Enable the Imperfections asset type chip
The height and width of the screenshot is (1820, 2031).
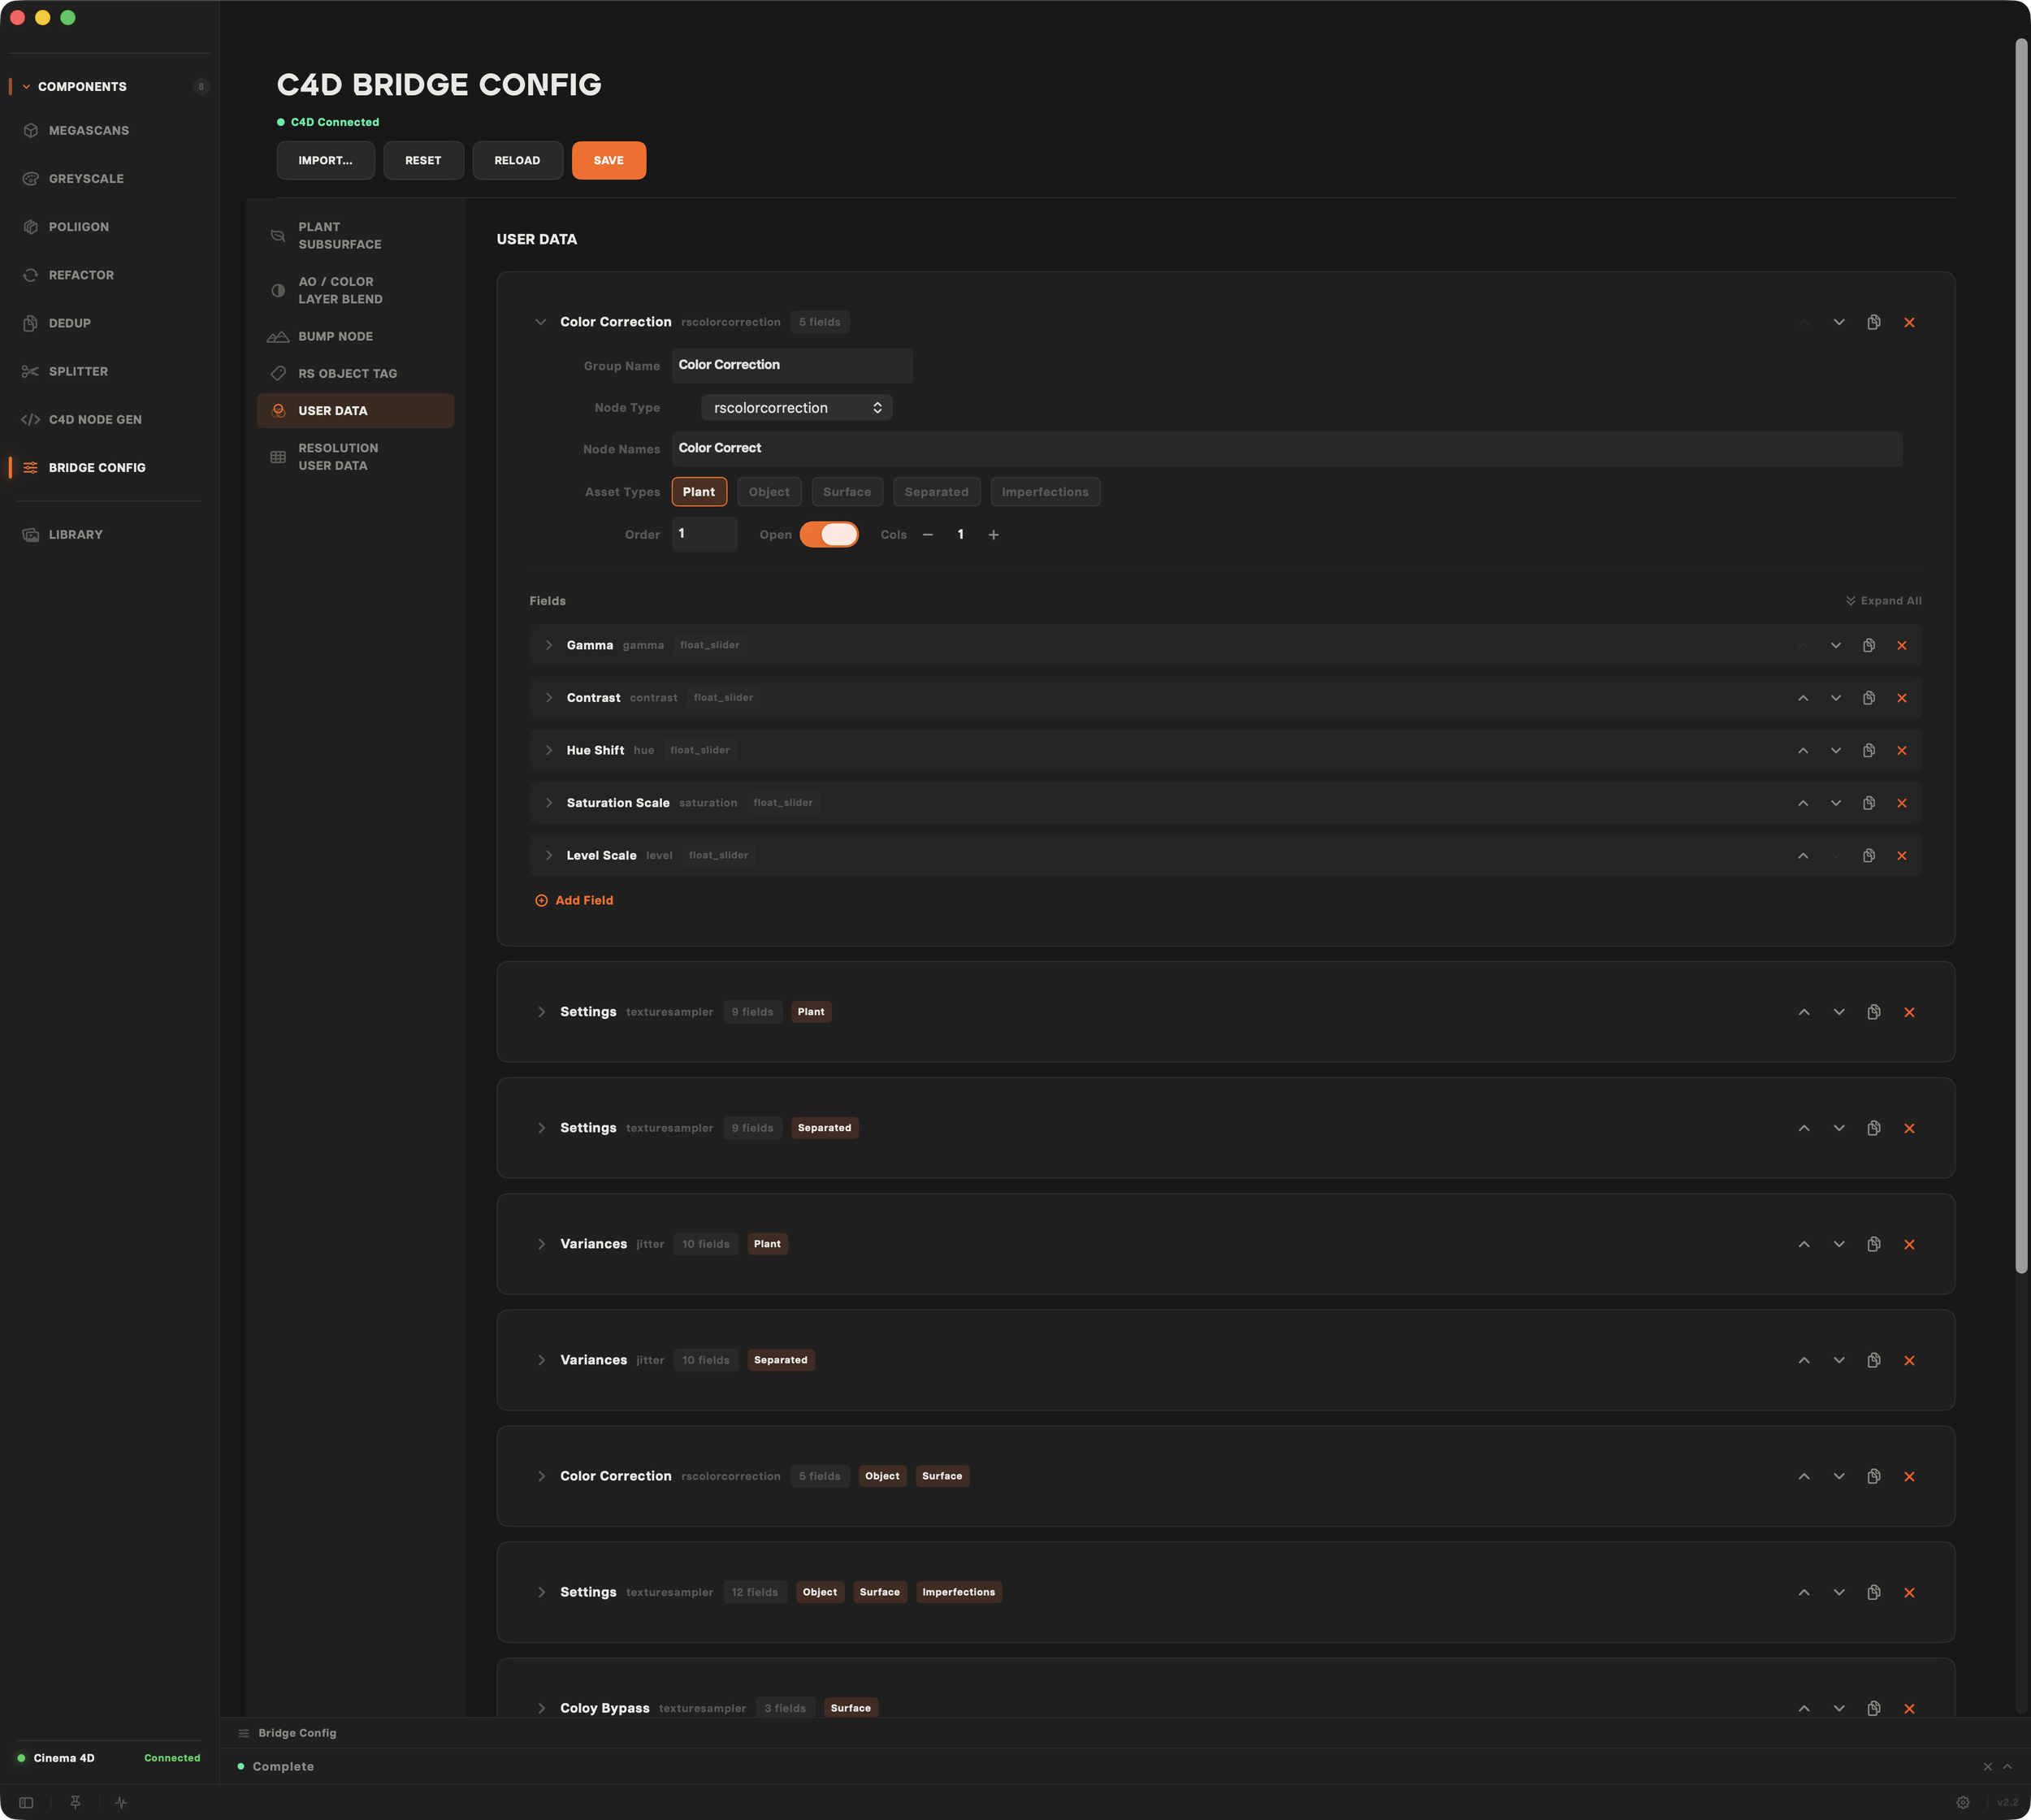[x=1044, y=492]
